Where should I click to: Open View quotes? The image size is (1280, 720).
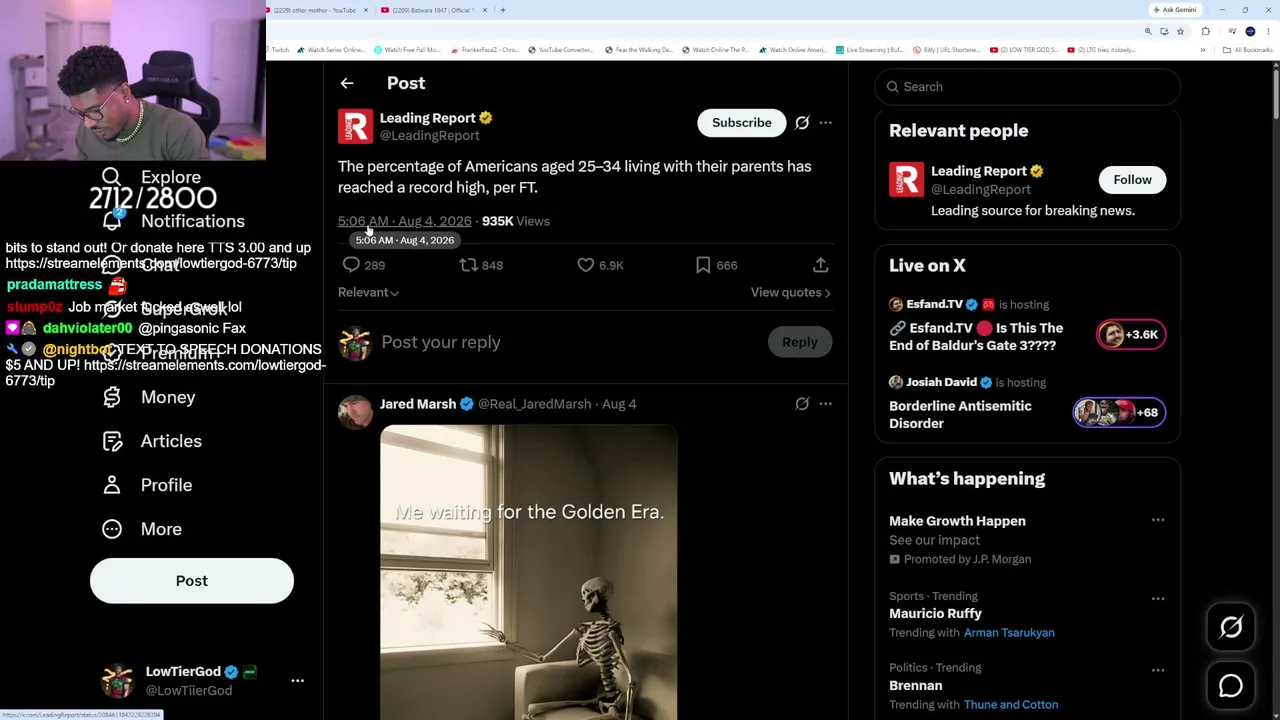click(791, 292)
